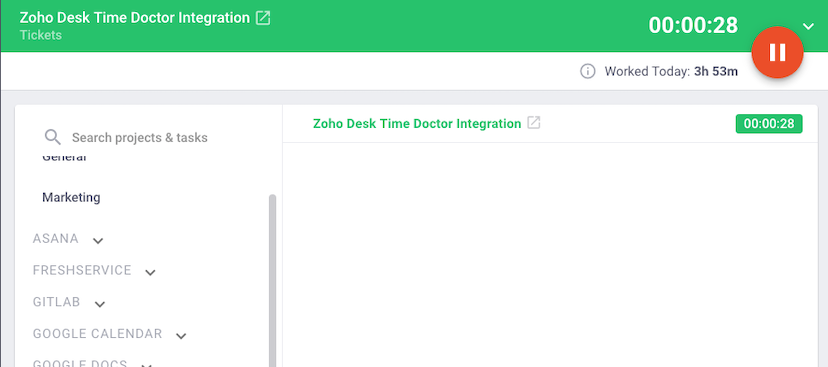828x367 pixels.
Task: Click the green Zoho Desk Time Doctor Integration task link
Action: point(417,124)
